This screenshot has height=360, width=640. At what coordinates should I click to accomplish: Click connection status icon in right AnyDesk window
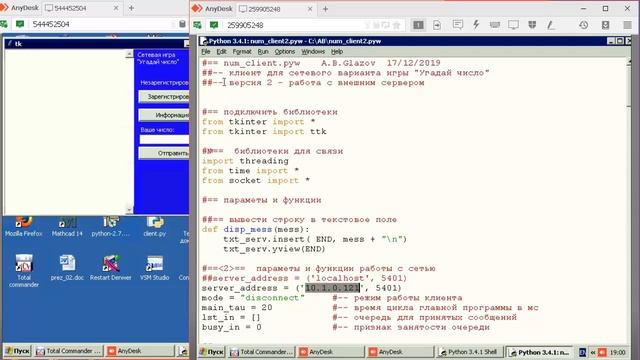[198, 25]
